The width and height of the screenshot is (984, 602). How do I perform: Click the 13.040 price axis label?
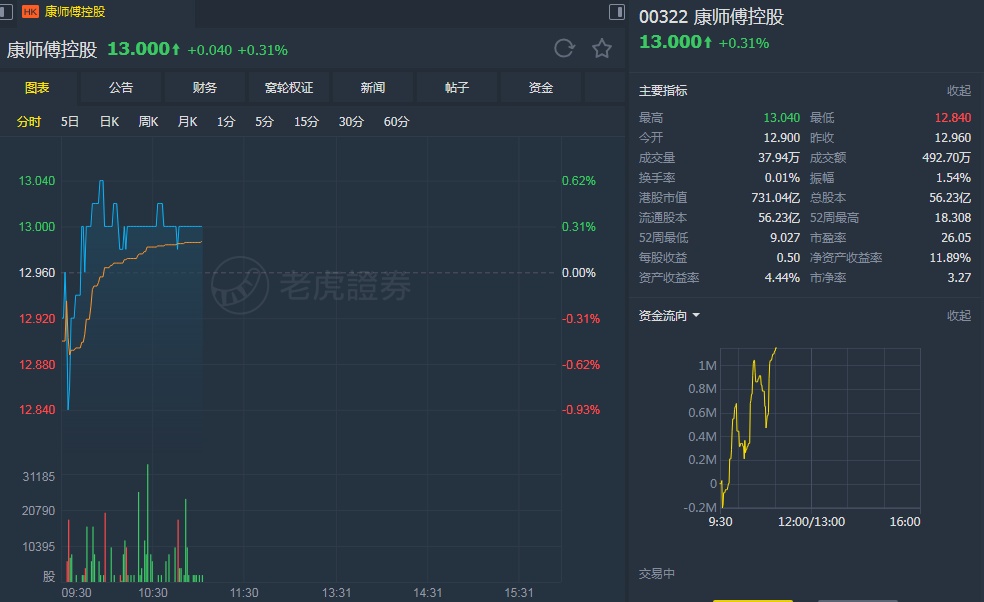[36, 181]
